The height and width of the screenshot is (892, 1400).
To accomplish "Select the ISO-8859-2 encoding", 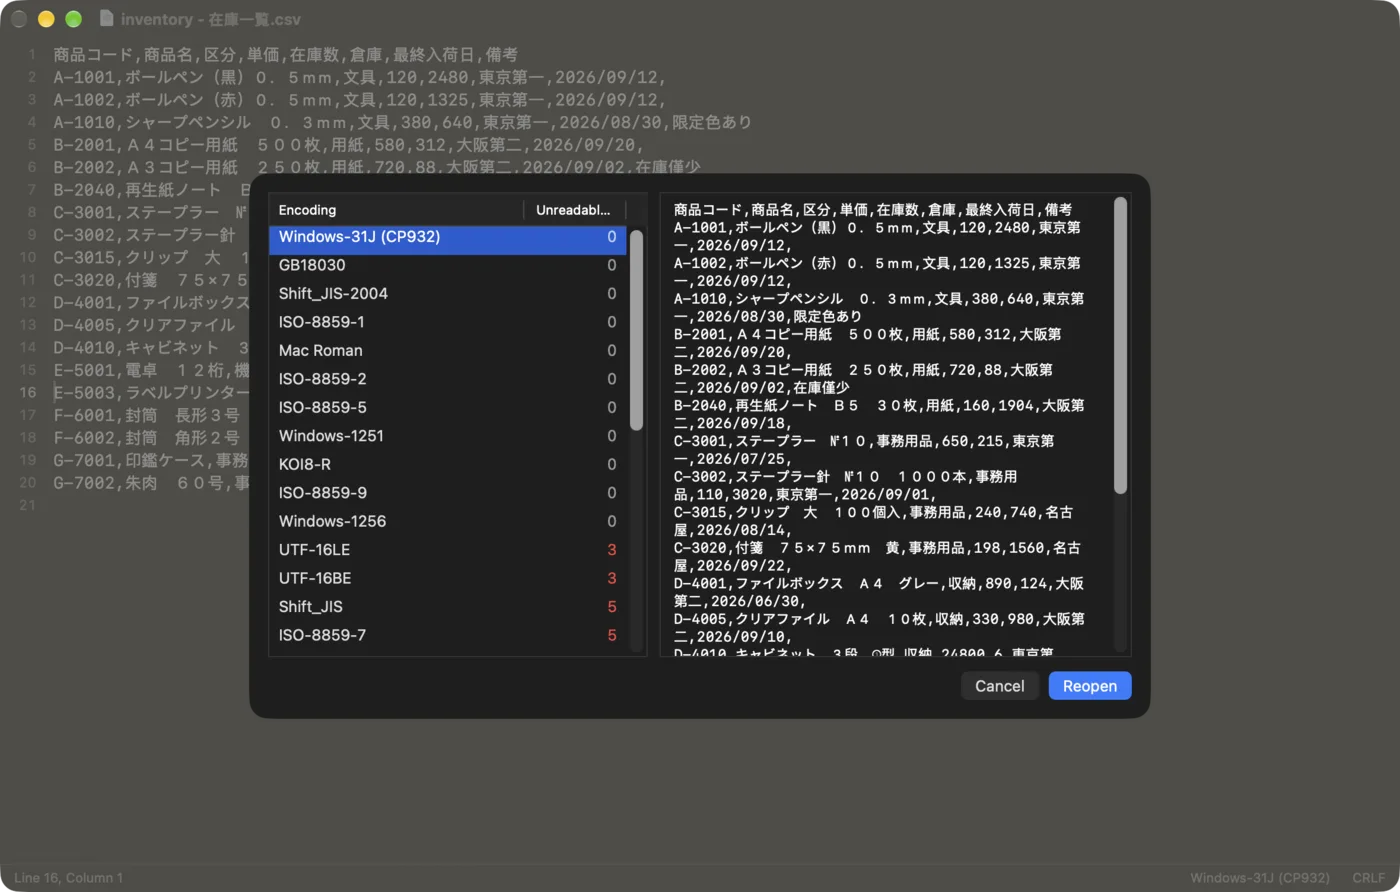I will point(447,379).
